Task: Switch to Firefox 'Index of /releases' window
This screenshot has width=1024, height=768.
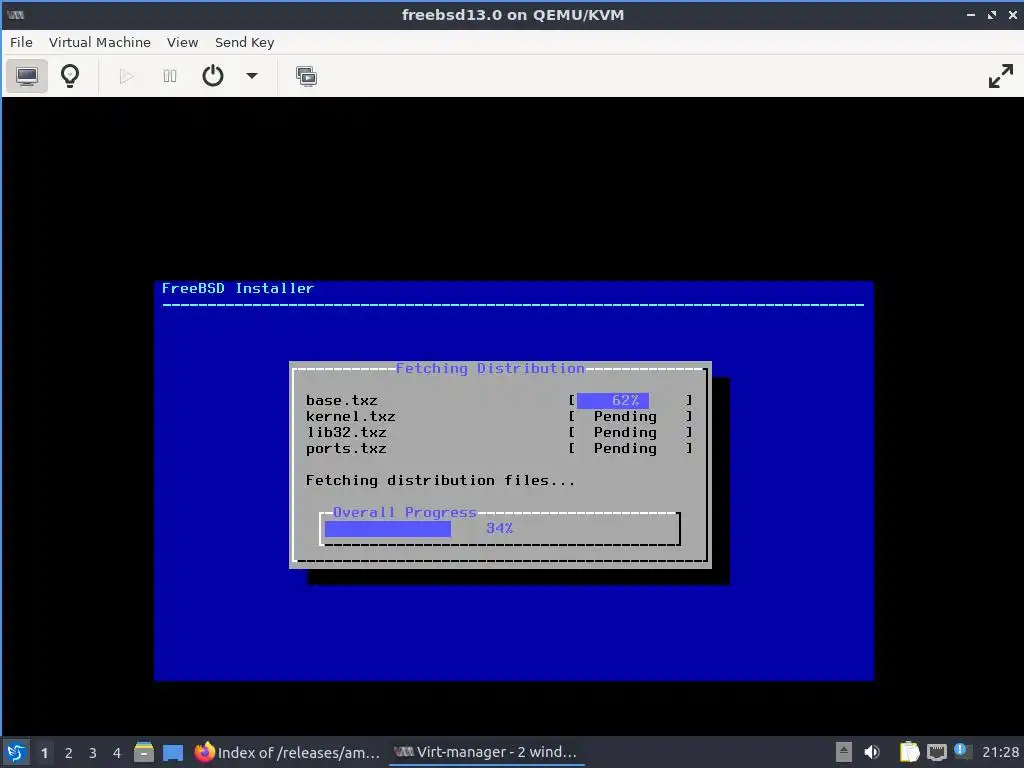Action: pyautogui.click(x=287, y=752)
